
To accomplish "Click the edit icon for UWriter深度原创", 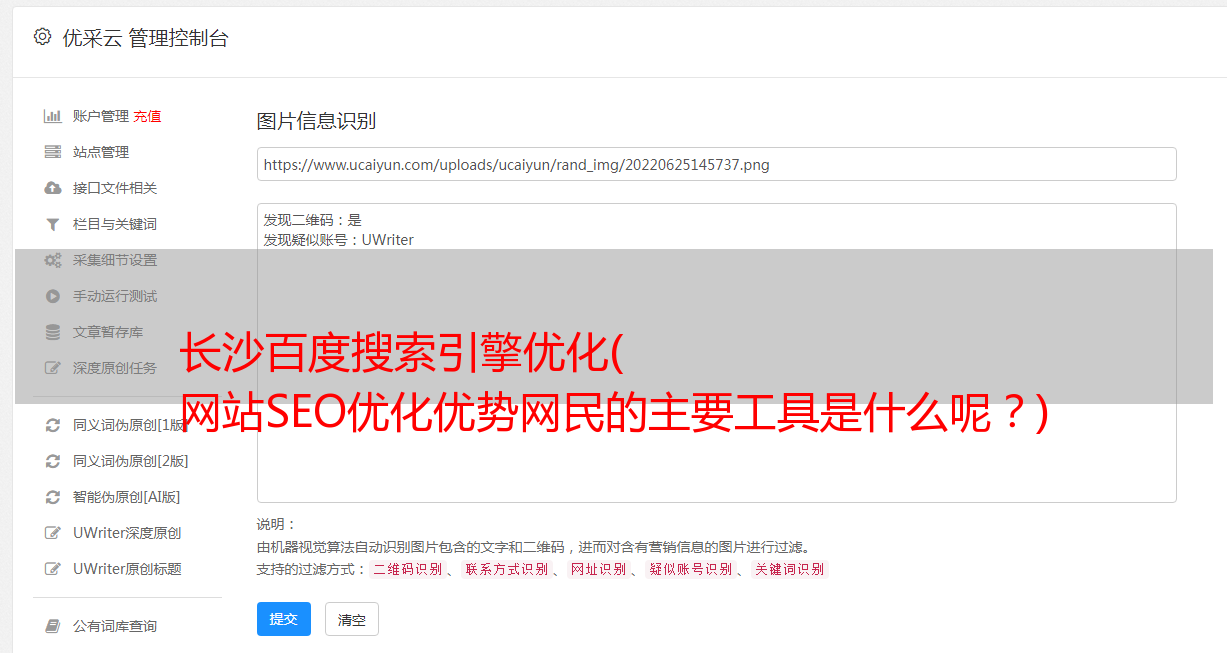I will [53, 533].
